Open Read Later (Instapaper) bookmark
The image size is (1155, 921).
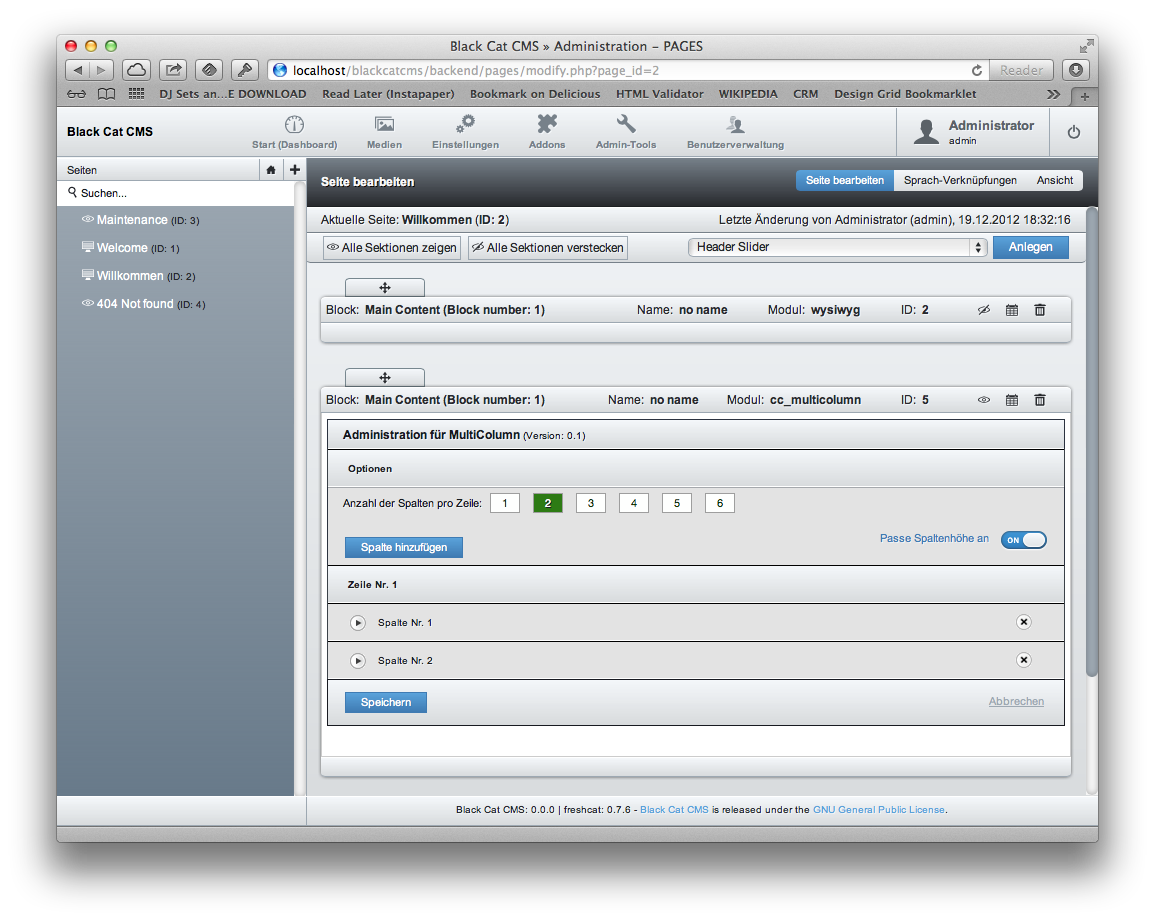(x=388, y=94)
